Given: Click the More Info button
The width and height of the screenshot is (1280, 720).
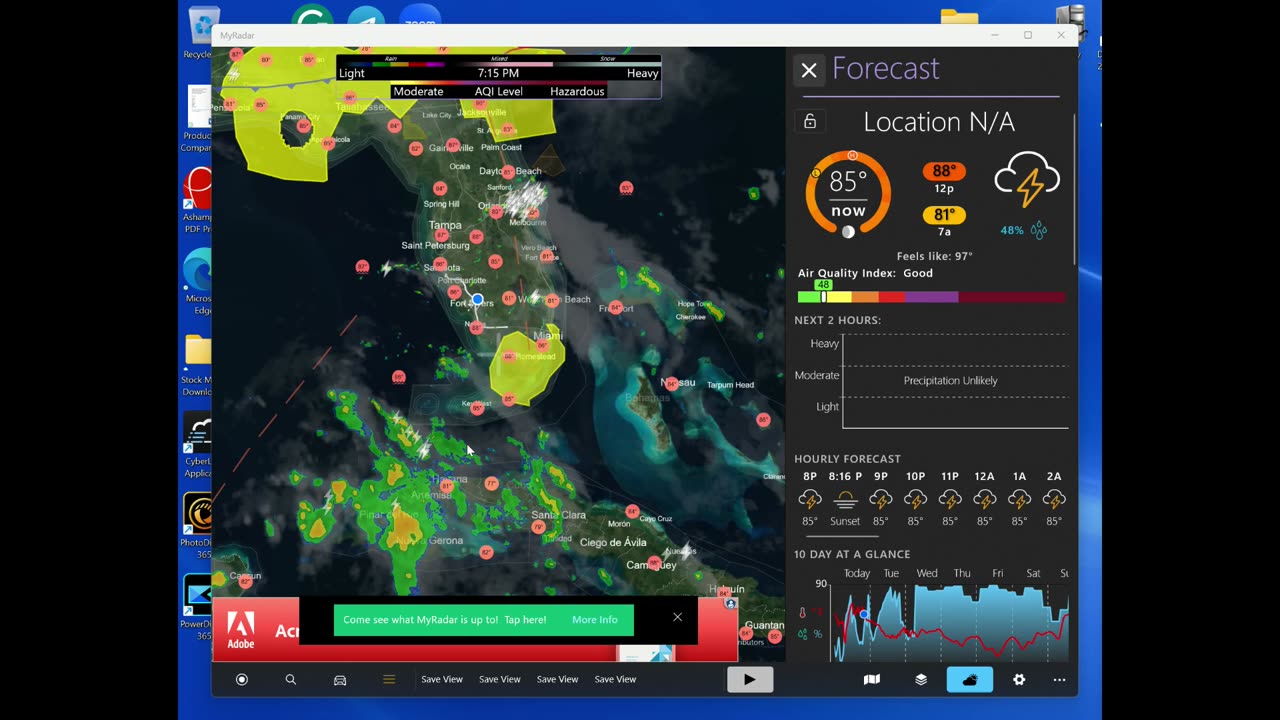Looking at the screenshot, I should click(x=595, y=619).
